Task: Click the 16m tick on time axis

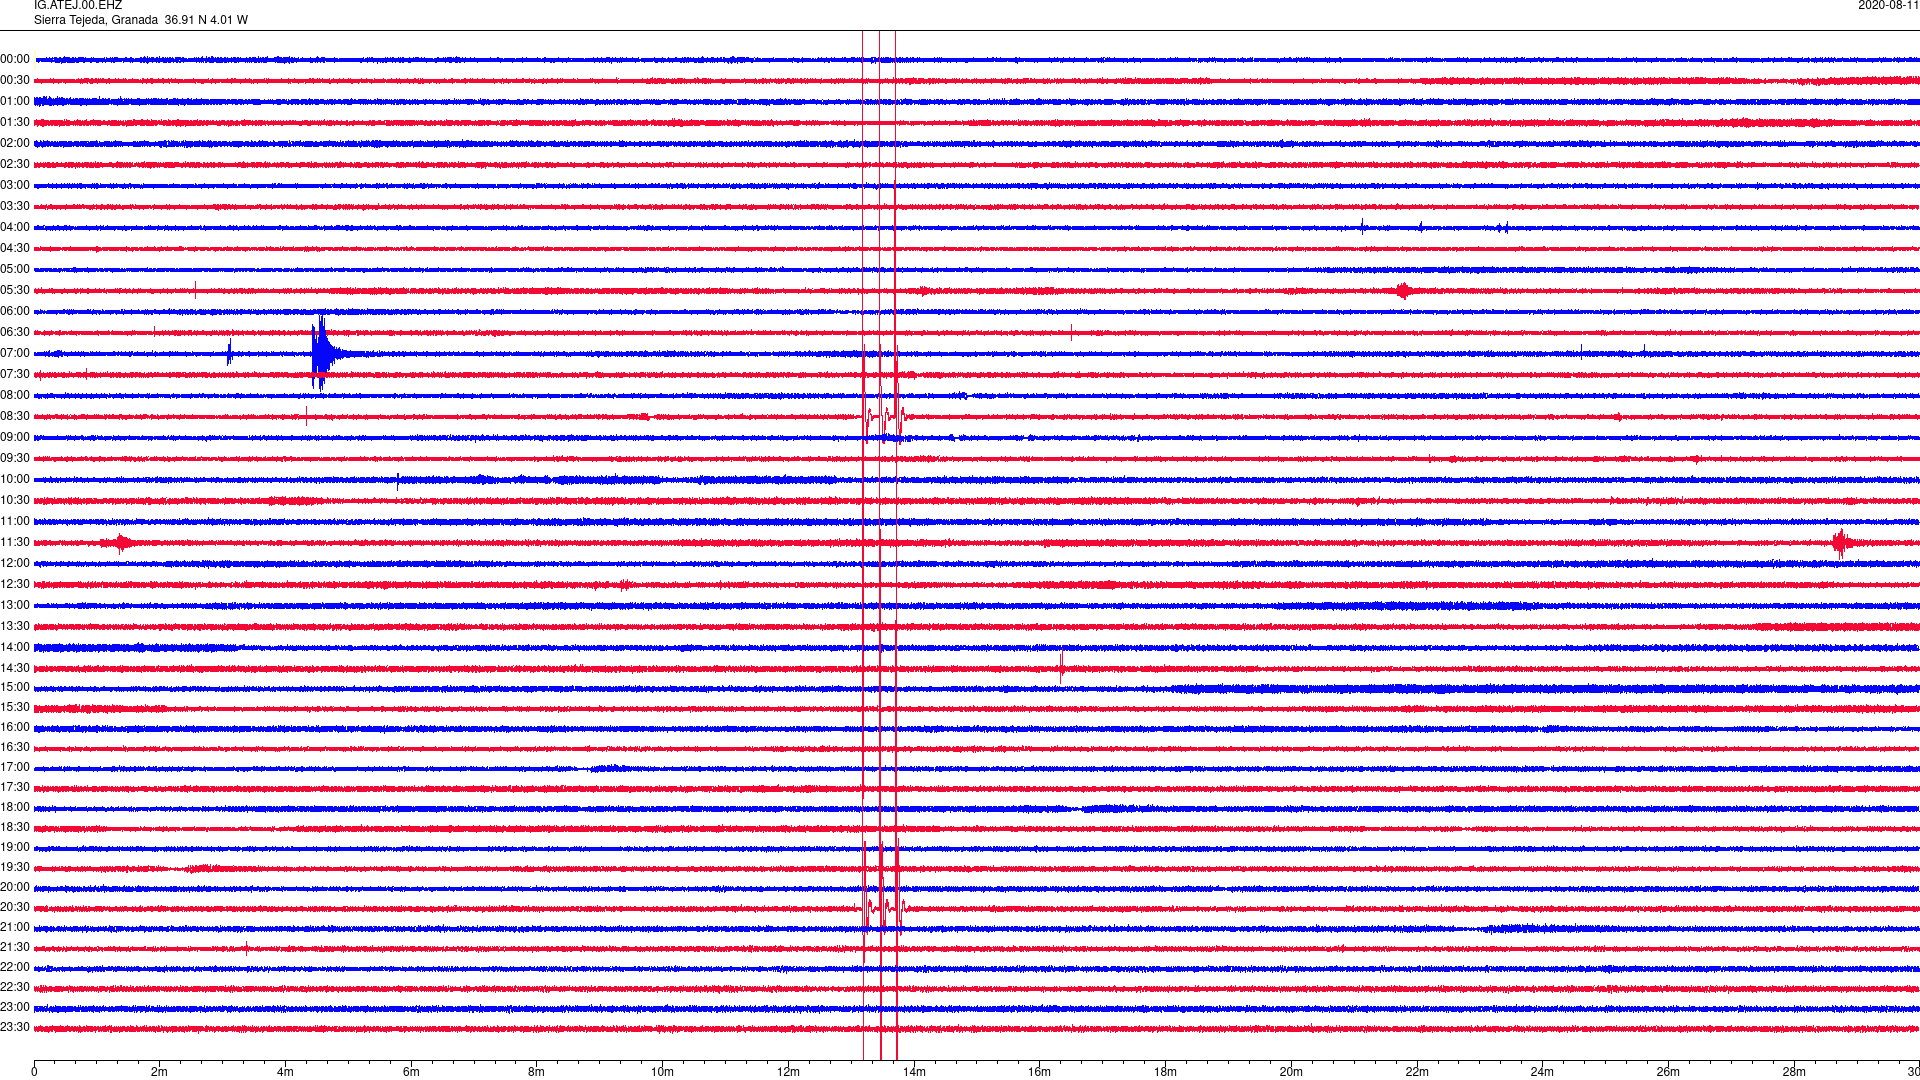Action: click(x=1040, y=1072)
